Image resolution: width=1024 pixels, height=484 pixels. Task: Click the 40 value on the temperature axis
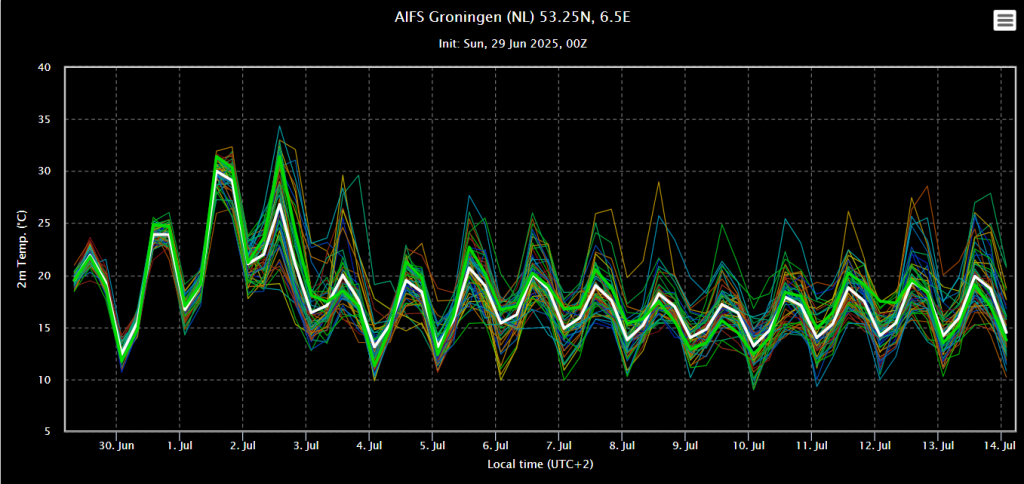[x=44, y=68]
